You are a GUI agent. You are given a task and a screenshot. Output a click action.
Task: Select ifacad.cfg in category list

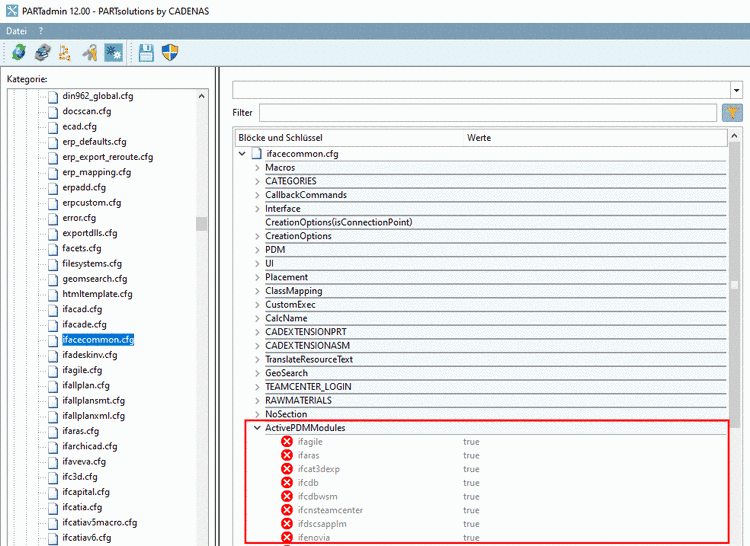82,309
